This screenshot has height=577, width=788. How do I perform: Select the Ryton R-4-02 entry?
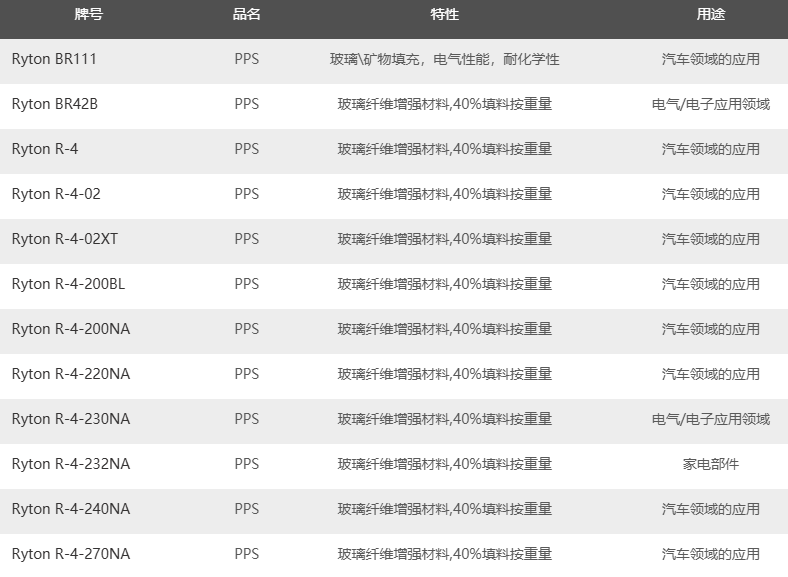pos(56,194)
